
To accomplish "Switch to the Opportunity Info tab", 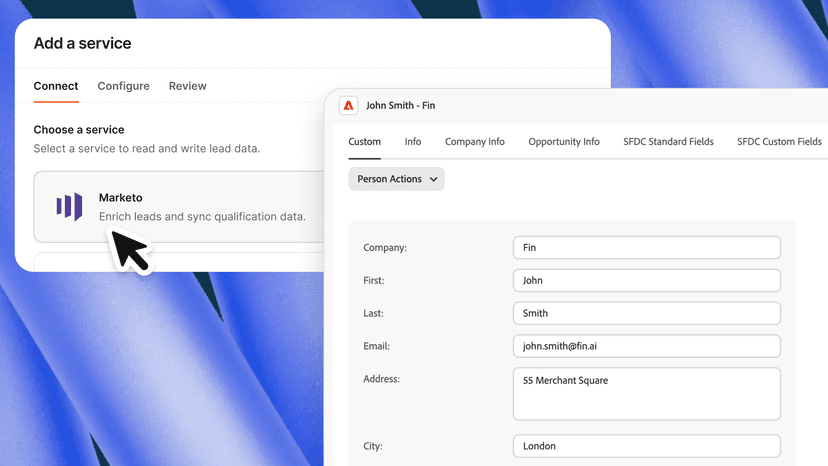I will (564, 142).
